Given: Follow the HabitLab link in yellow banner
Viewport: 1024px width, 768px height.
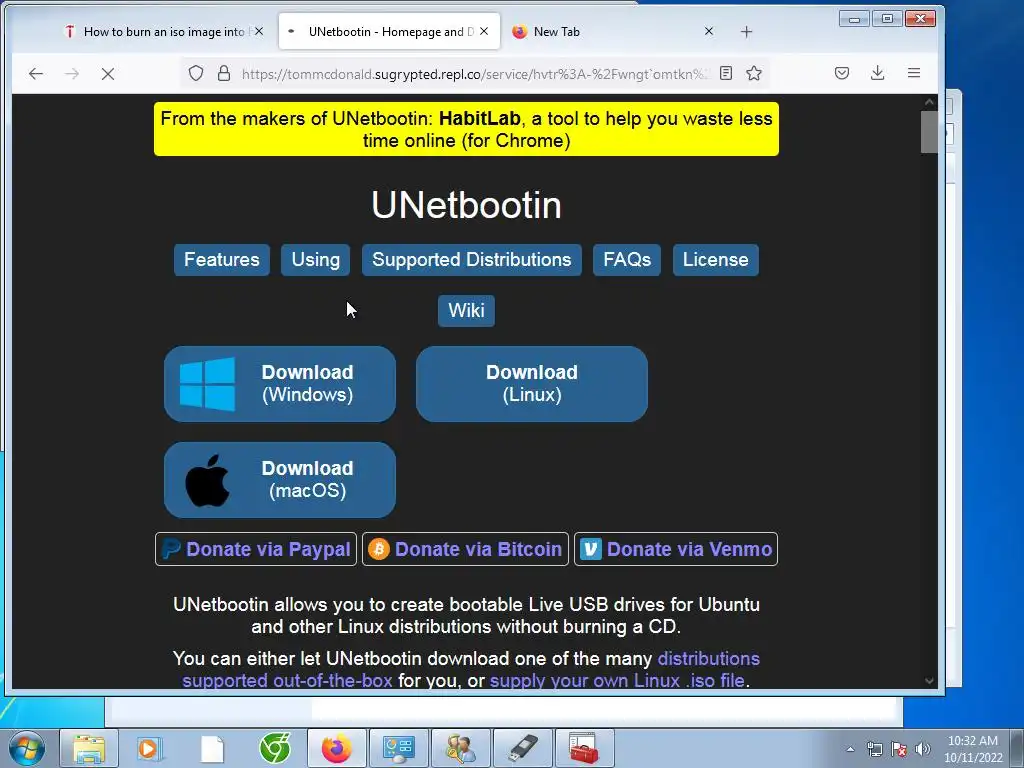Looking at the screenshot, I should click(479, 118).
